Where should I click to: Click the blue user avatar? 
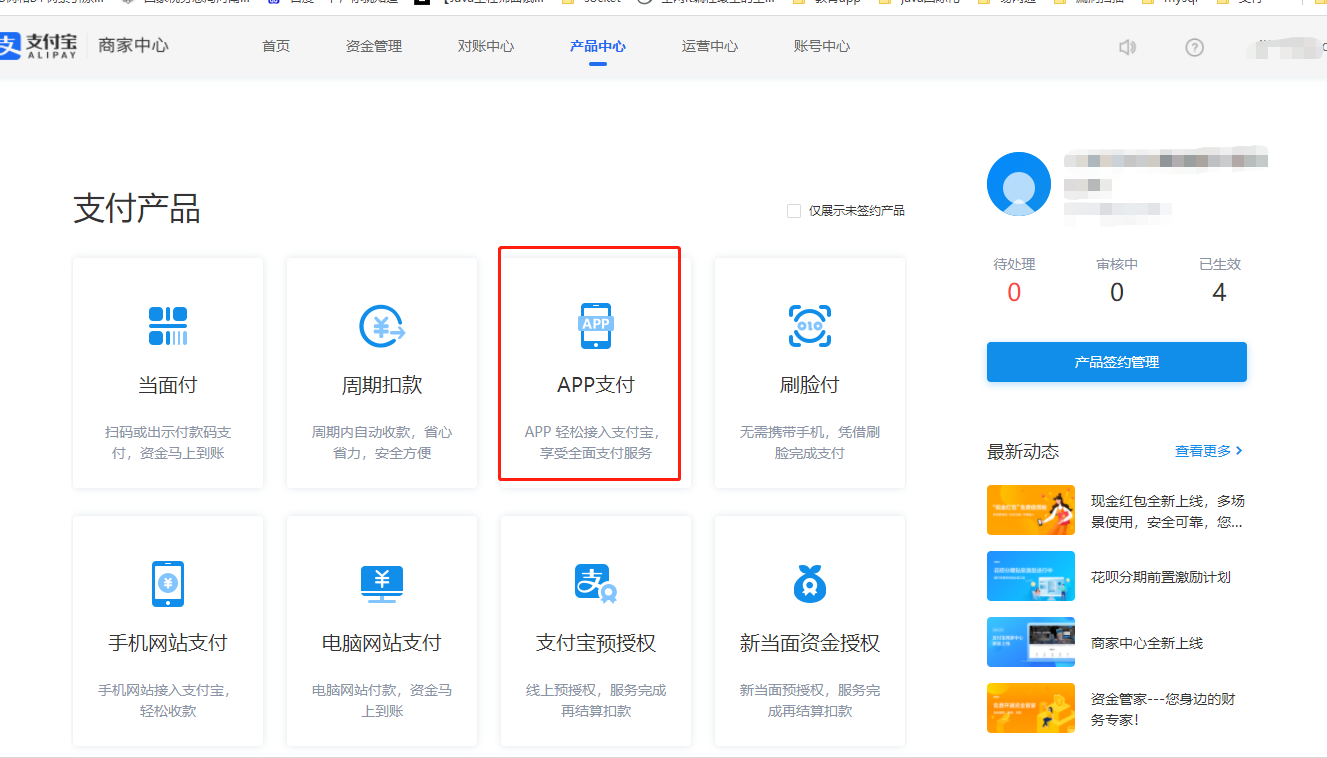(x=1019, y=184)
